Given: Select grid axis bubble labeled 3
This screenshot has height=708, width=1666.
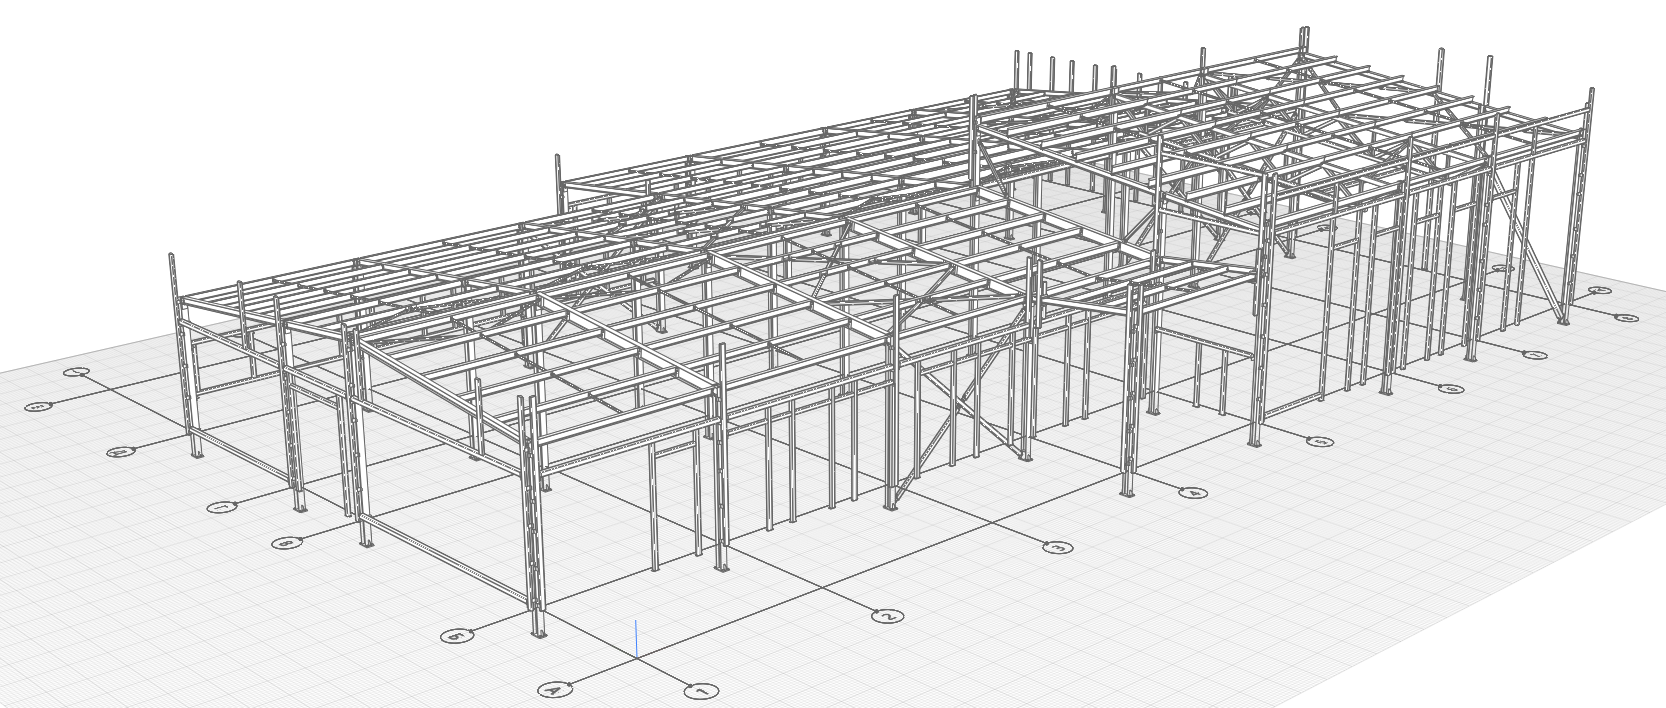Looking at the screenshot, I should coord(1057,547).
